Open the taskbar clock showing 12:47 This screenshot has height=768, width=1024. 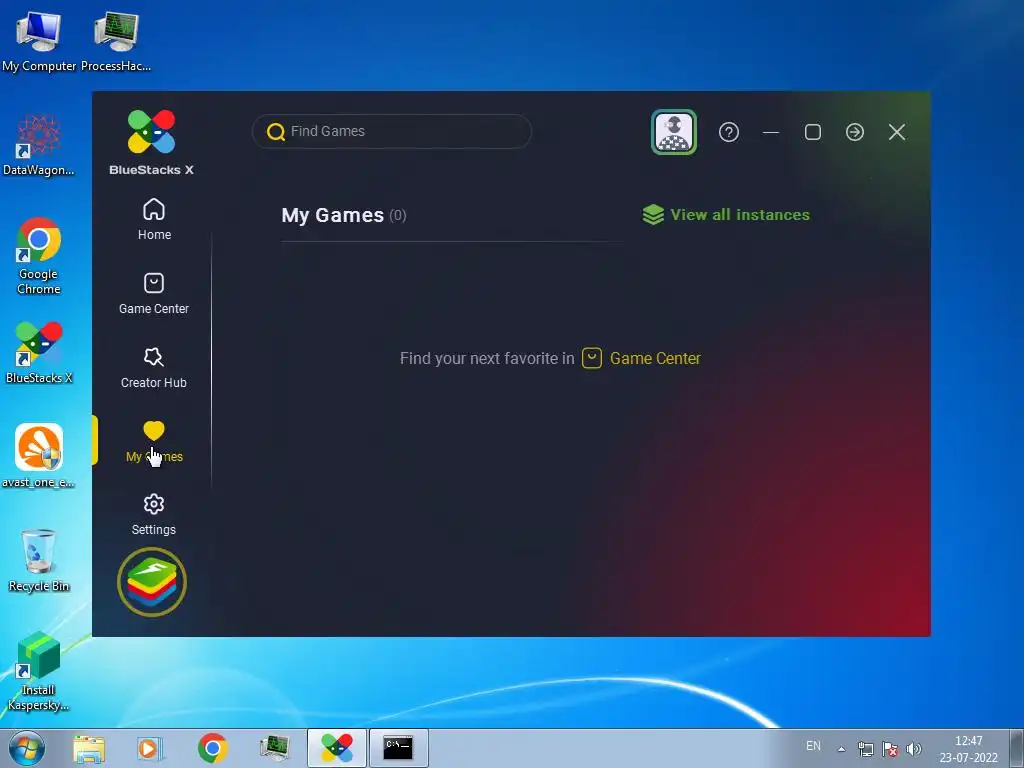[968, 749]
